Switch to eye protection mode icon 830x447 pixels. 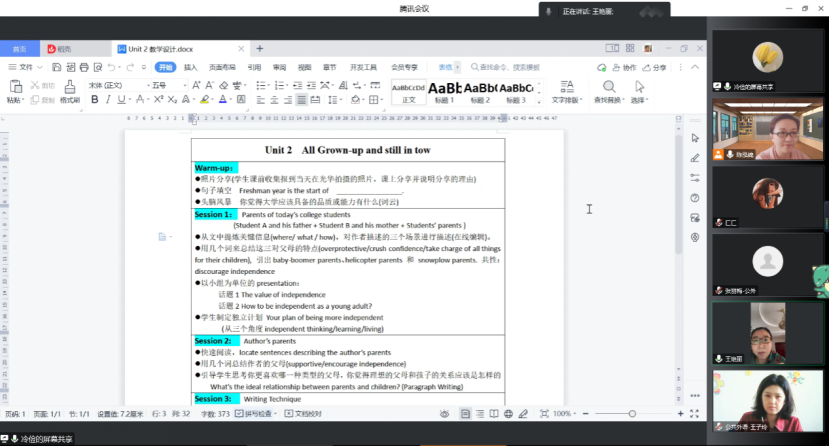[444, 413]
